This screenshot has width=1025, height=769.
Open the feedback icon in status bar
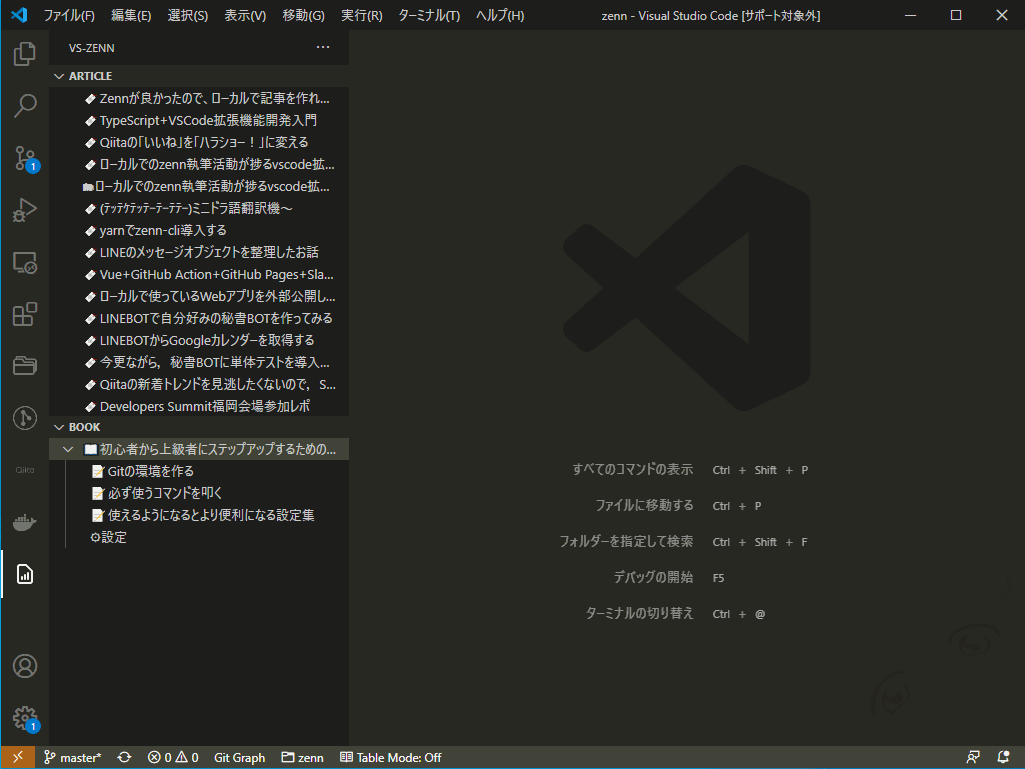click(973, 757)
